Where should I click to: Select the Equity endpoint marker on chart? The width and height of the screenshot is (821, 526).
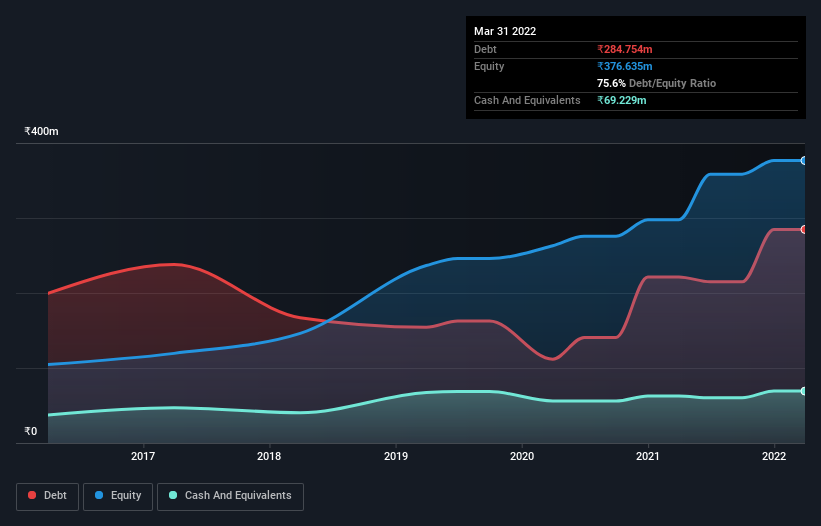[804, 161]
